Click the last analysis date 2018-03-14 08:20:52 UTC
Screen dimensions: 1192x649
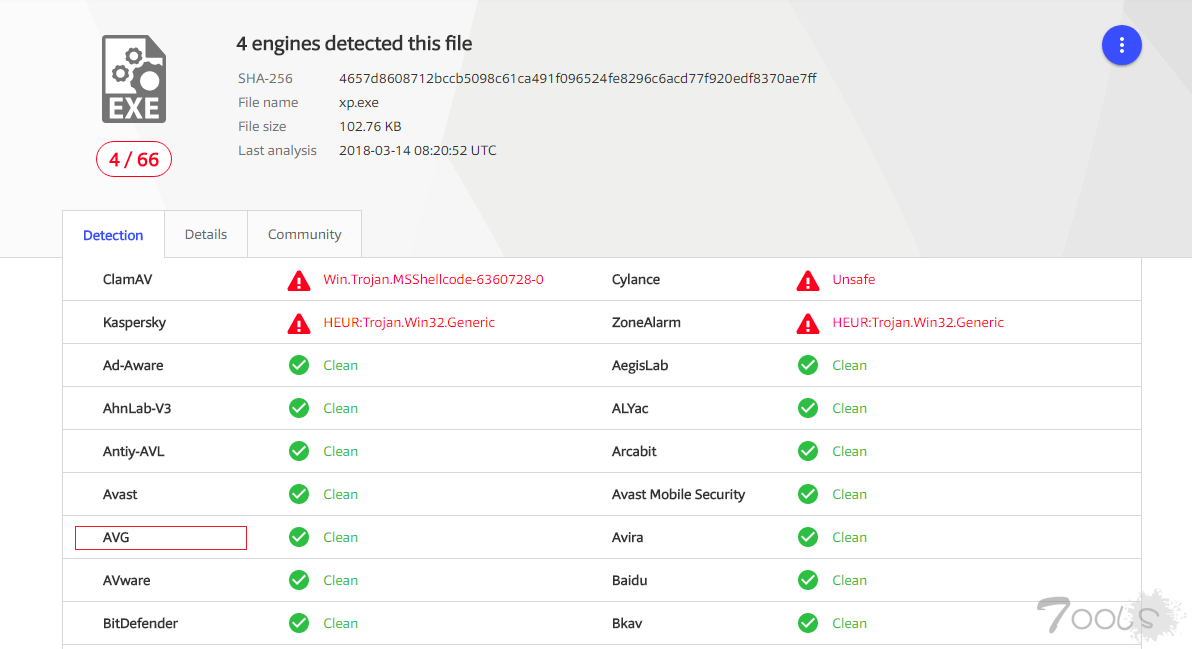(x=417, y=150)
